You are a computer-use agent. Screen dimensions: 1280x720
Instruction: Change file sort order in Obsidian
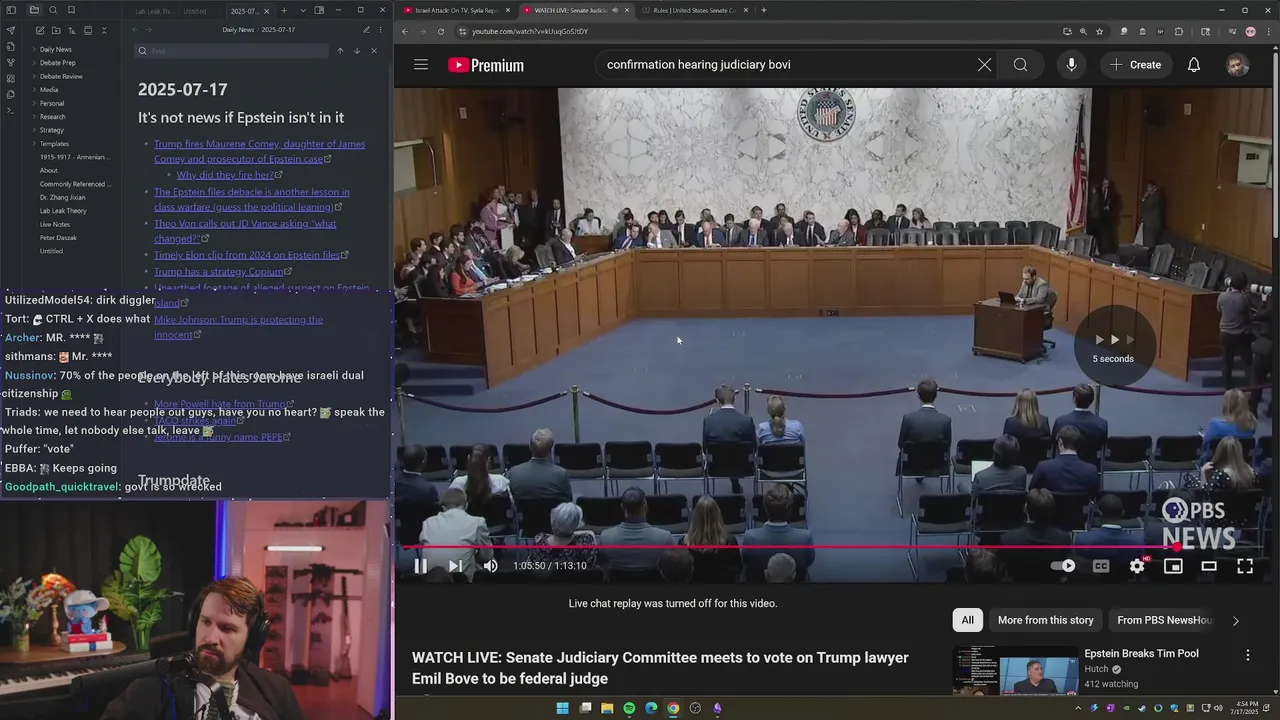tap(71, 31)
